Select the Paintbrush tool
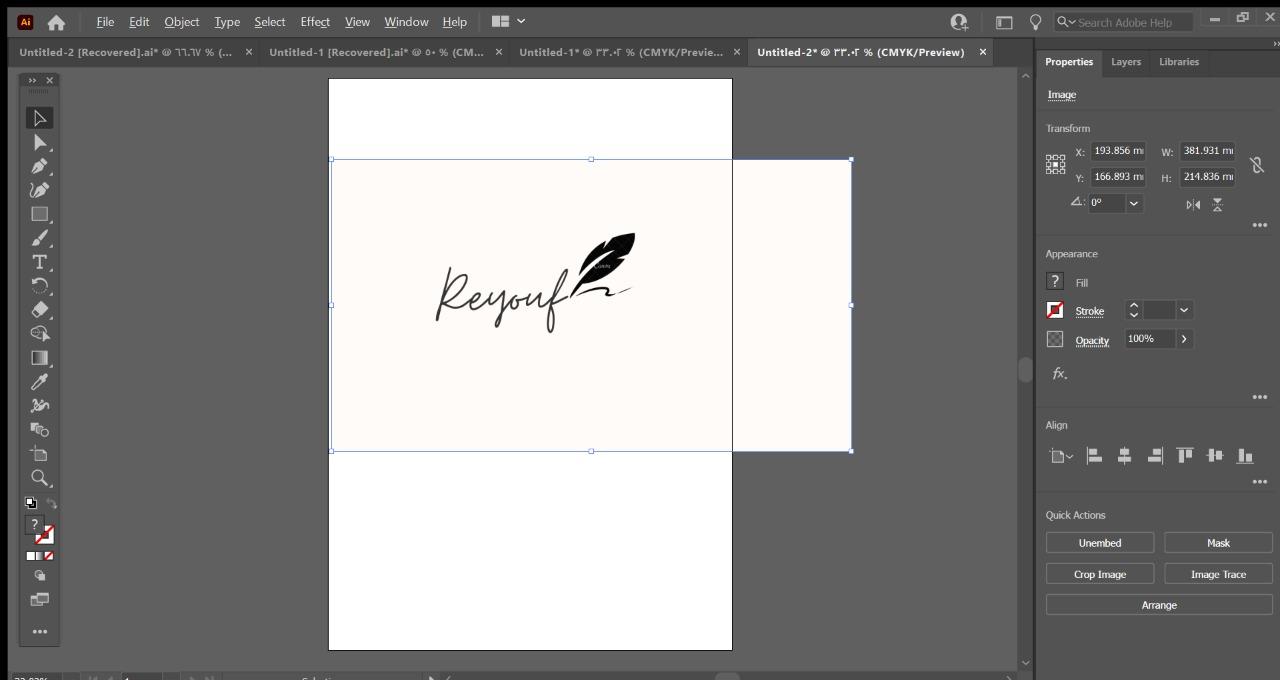Image resolution: width=1280 pixels, height=680 pixels. click(40, 238)
